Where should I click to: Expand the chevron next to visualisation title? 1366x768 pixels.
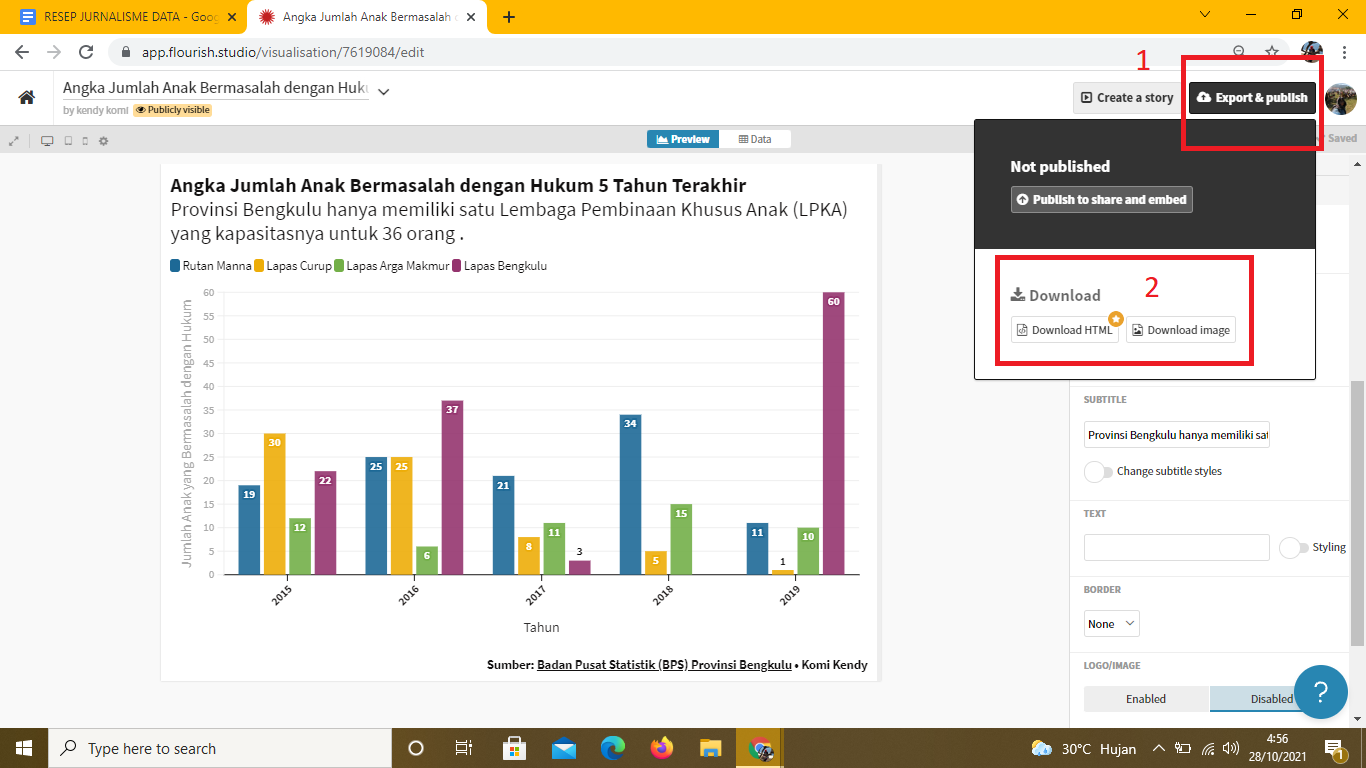coord(383,91)
